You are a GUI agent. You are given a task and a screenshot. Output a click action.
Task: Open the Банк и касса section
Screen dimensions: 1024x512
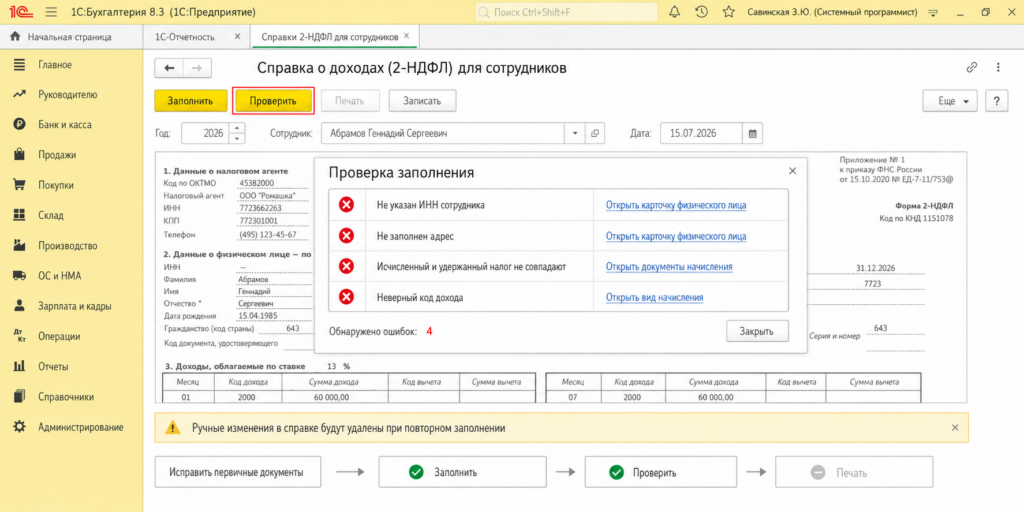click(x=65, y=125)
